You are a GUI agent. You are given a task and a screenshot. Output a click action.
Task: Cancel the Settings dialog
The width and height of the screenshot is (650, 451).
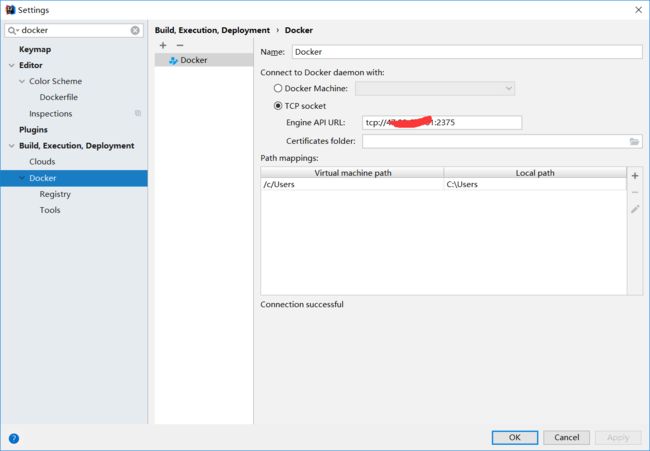566,437
